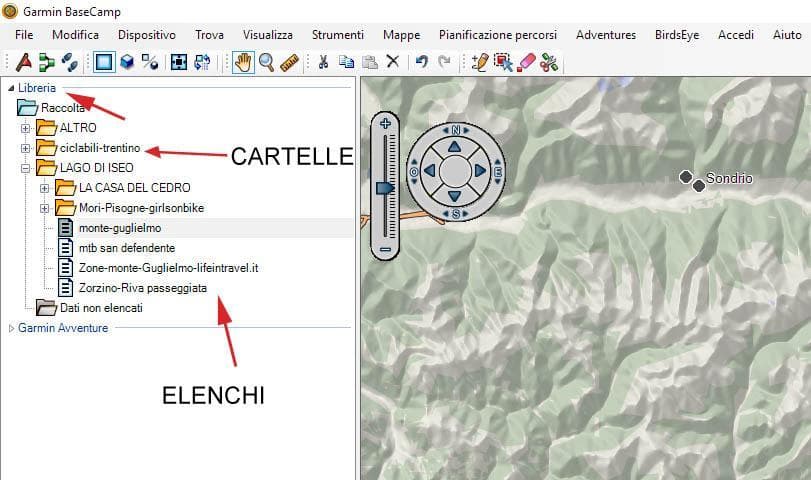
Task: Rotate map to North on compass
Action: pos(456,130)
